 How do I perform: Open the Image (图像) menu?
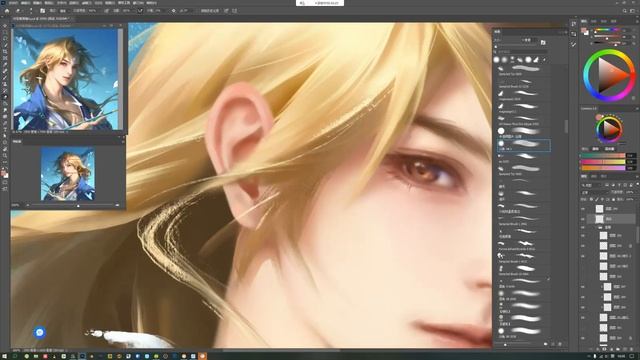coord(37,3)
